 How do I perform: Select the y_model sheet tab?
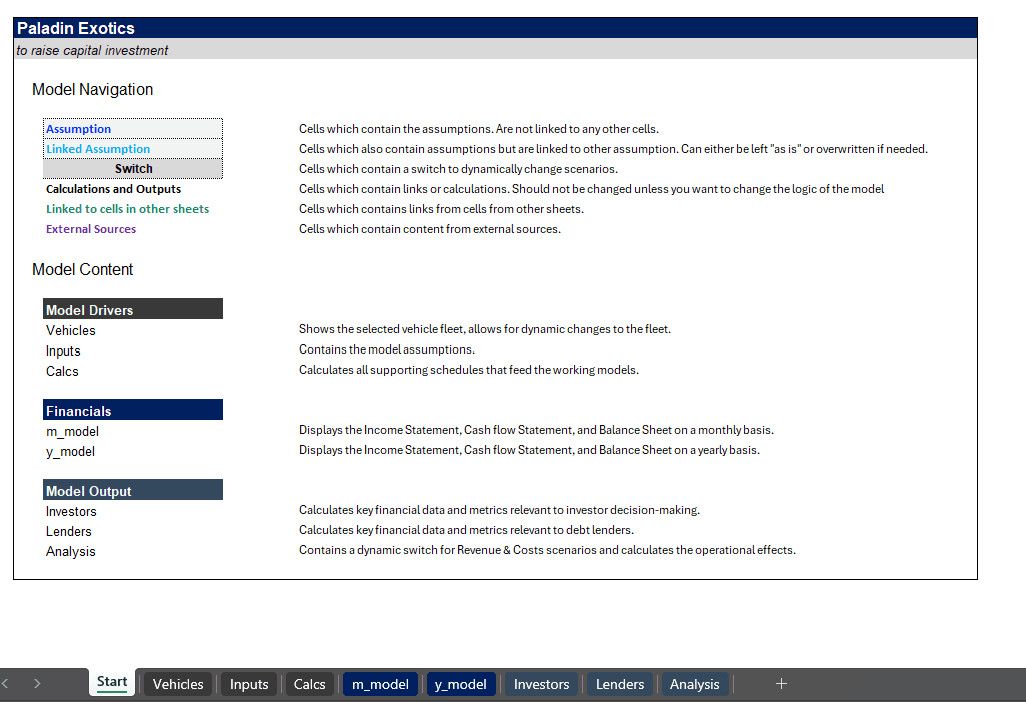(461, 684)
